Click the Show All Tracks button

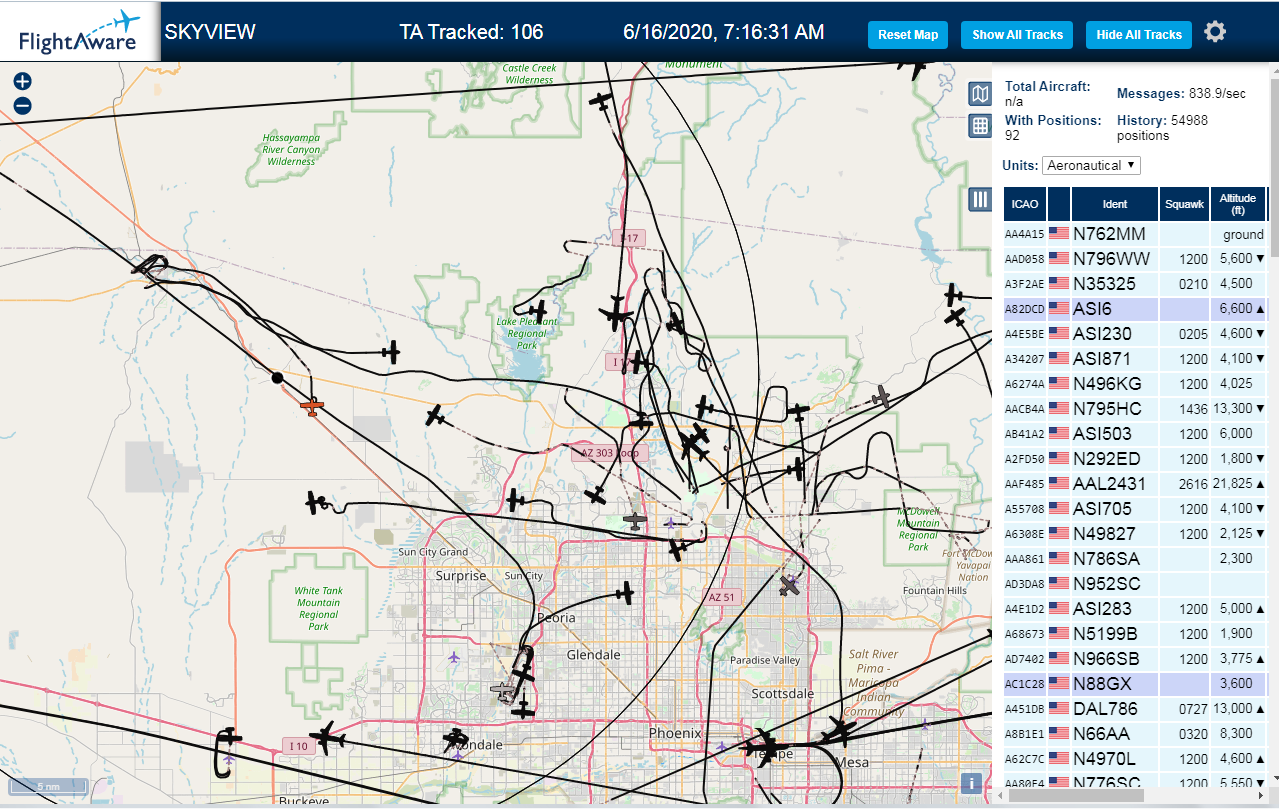coord(1017,35)
